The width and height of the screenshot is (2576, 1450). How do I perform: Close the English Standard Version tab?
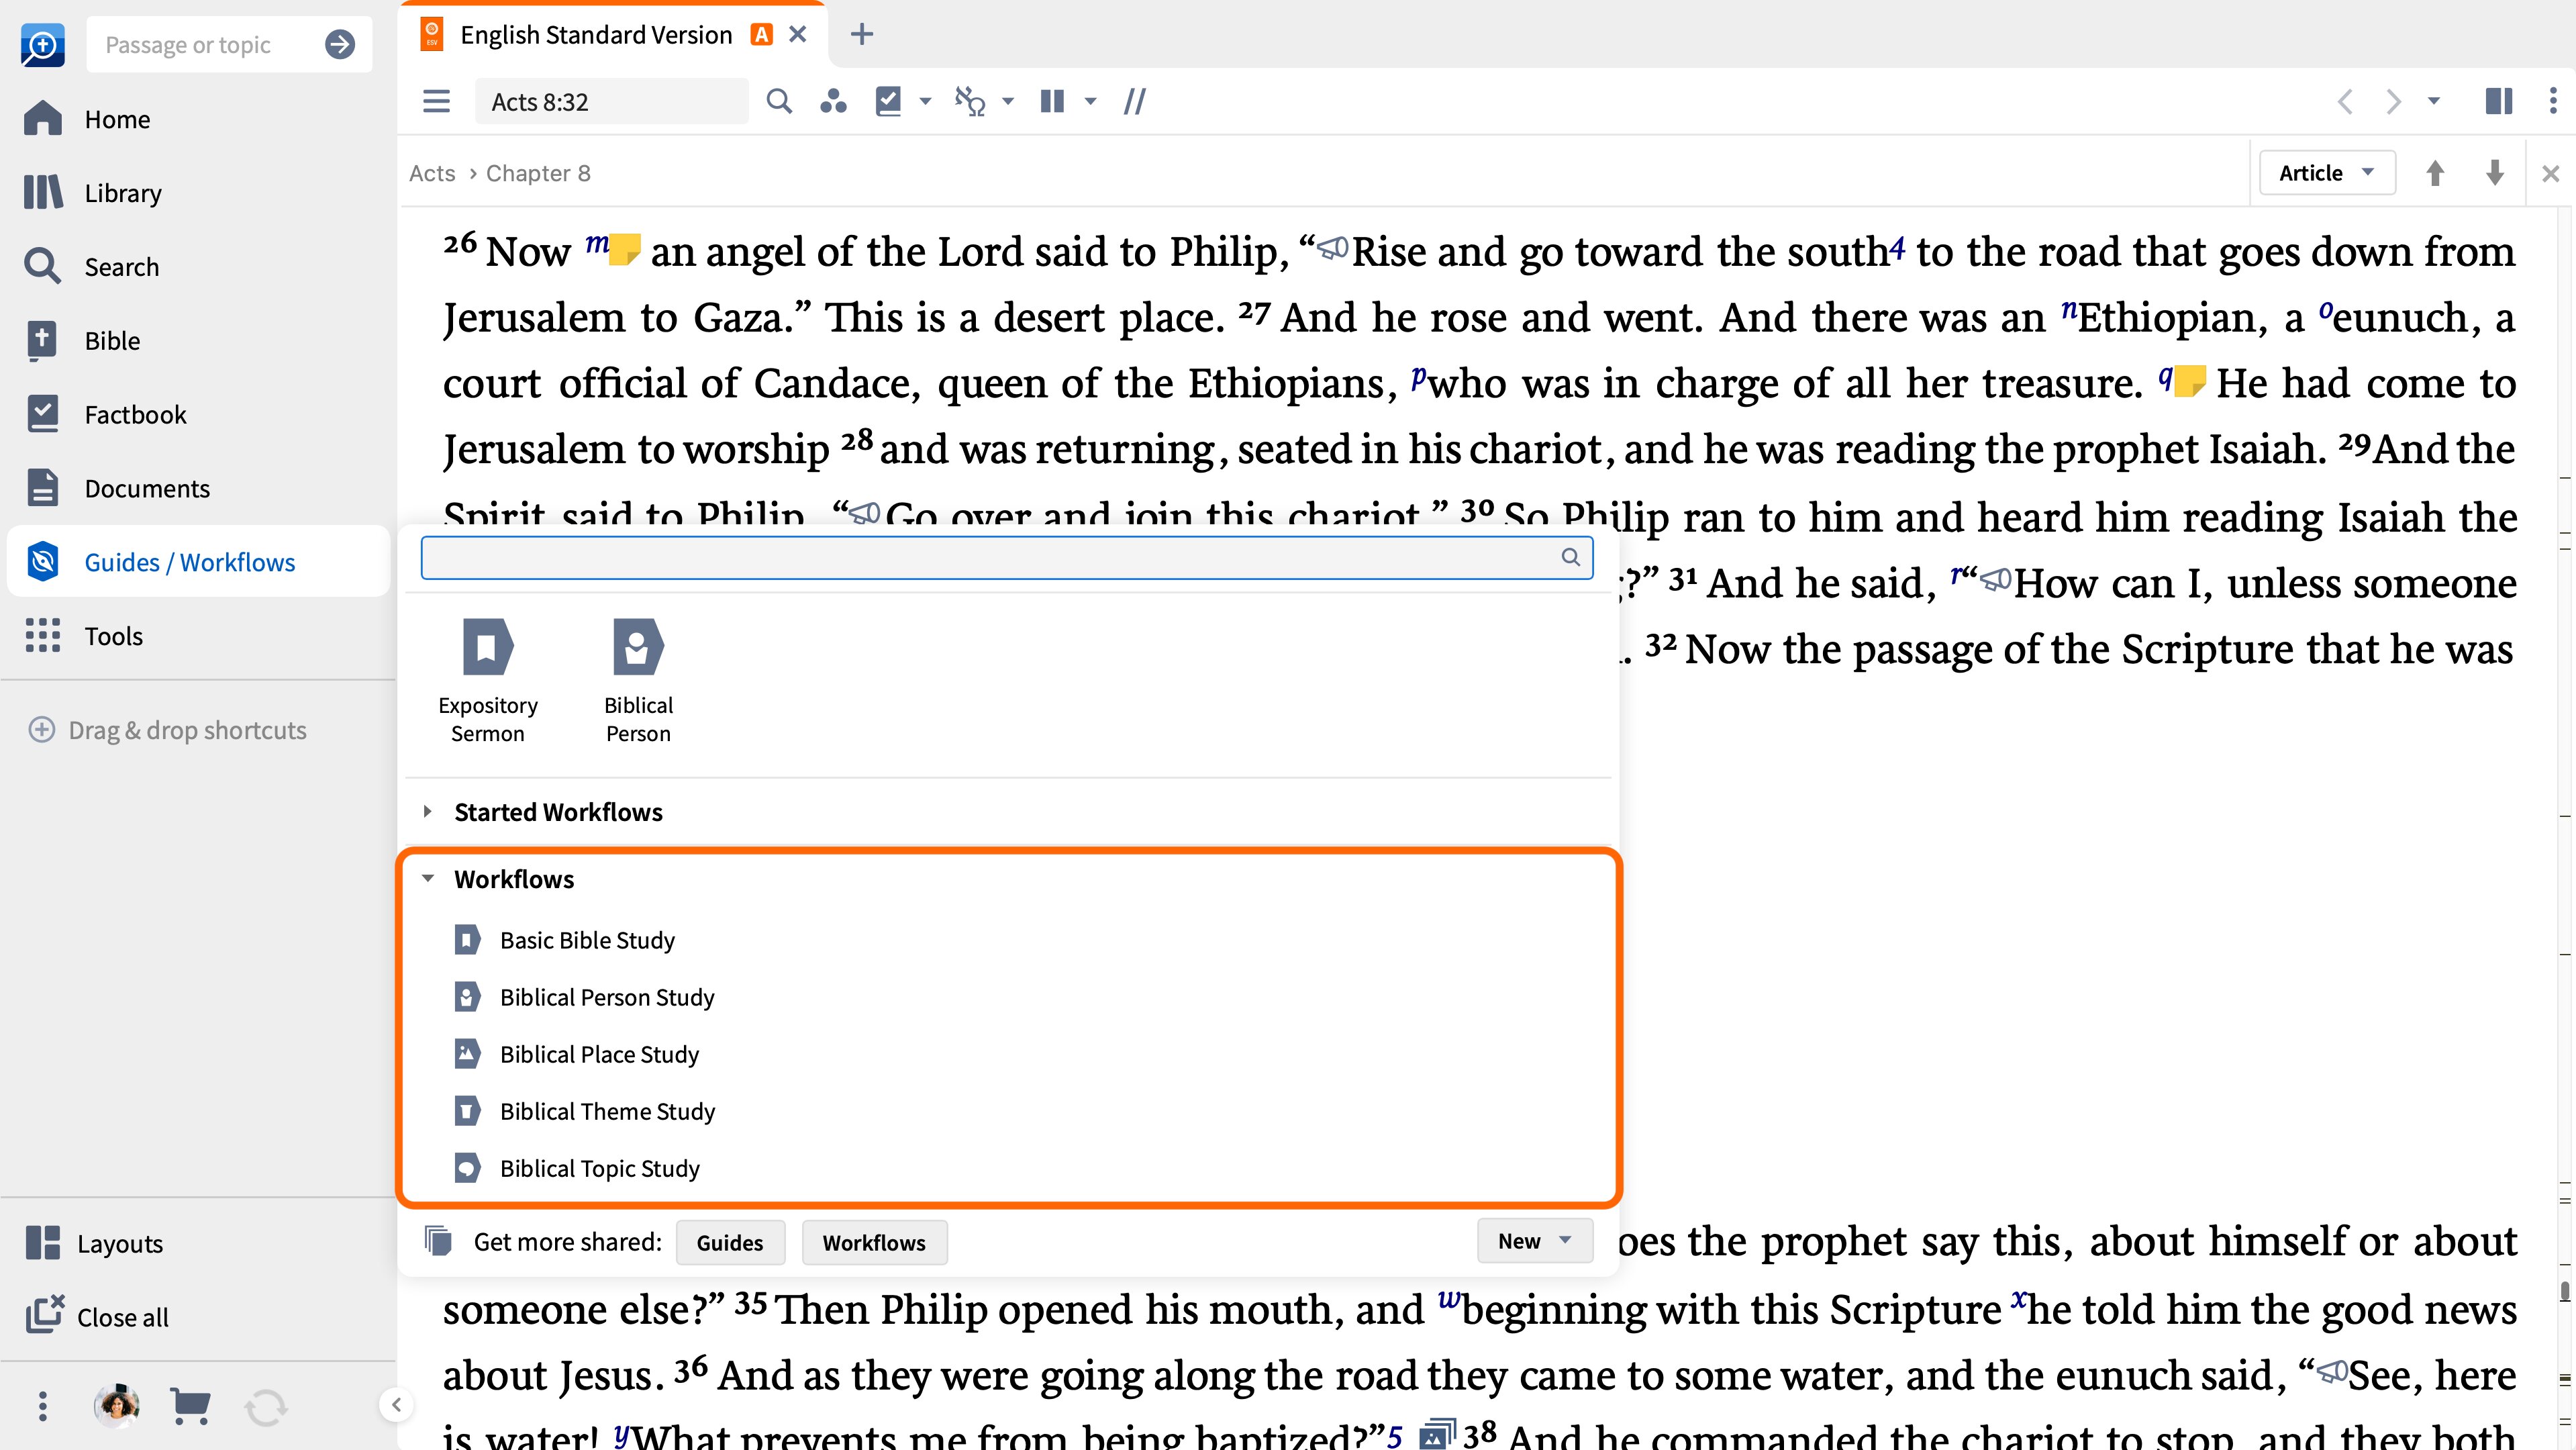(x=798, y=34)
